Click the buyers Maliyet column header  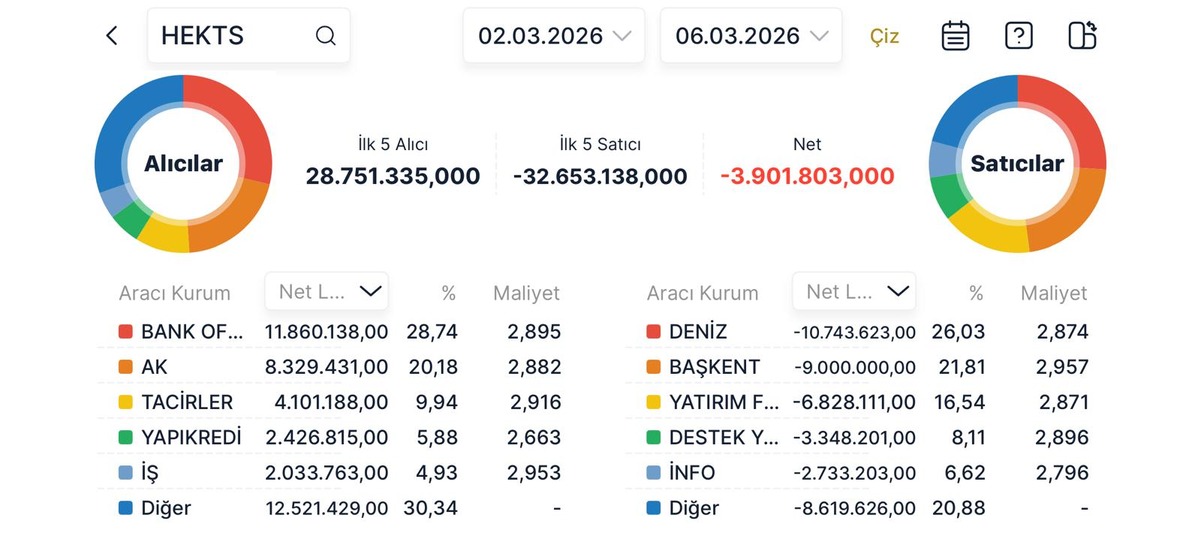click(x=526, y=293)
